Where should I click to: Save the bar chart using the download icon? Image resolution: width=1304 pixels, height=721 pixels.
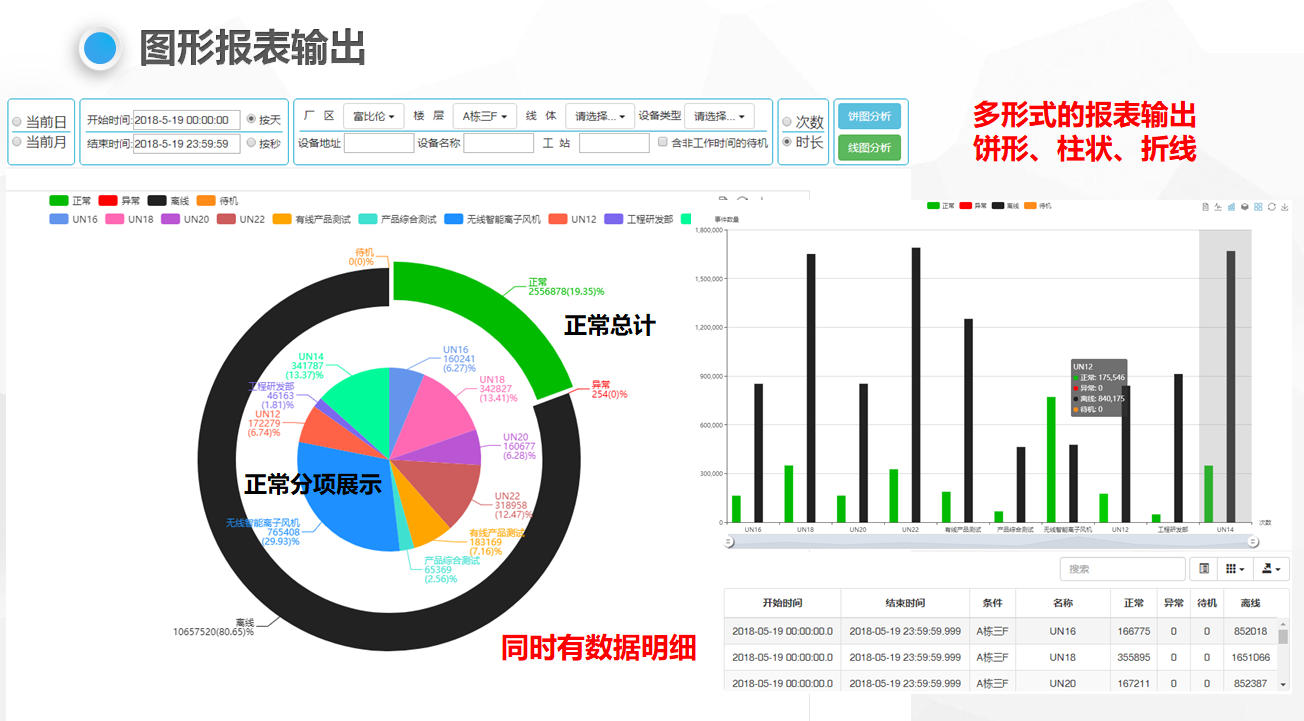(1285, 207)
